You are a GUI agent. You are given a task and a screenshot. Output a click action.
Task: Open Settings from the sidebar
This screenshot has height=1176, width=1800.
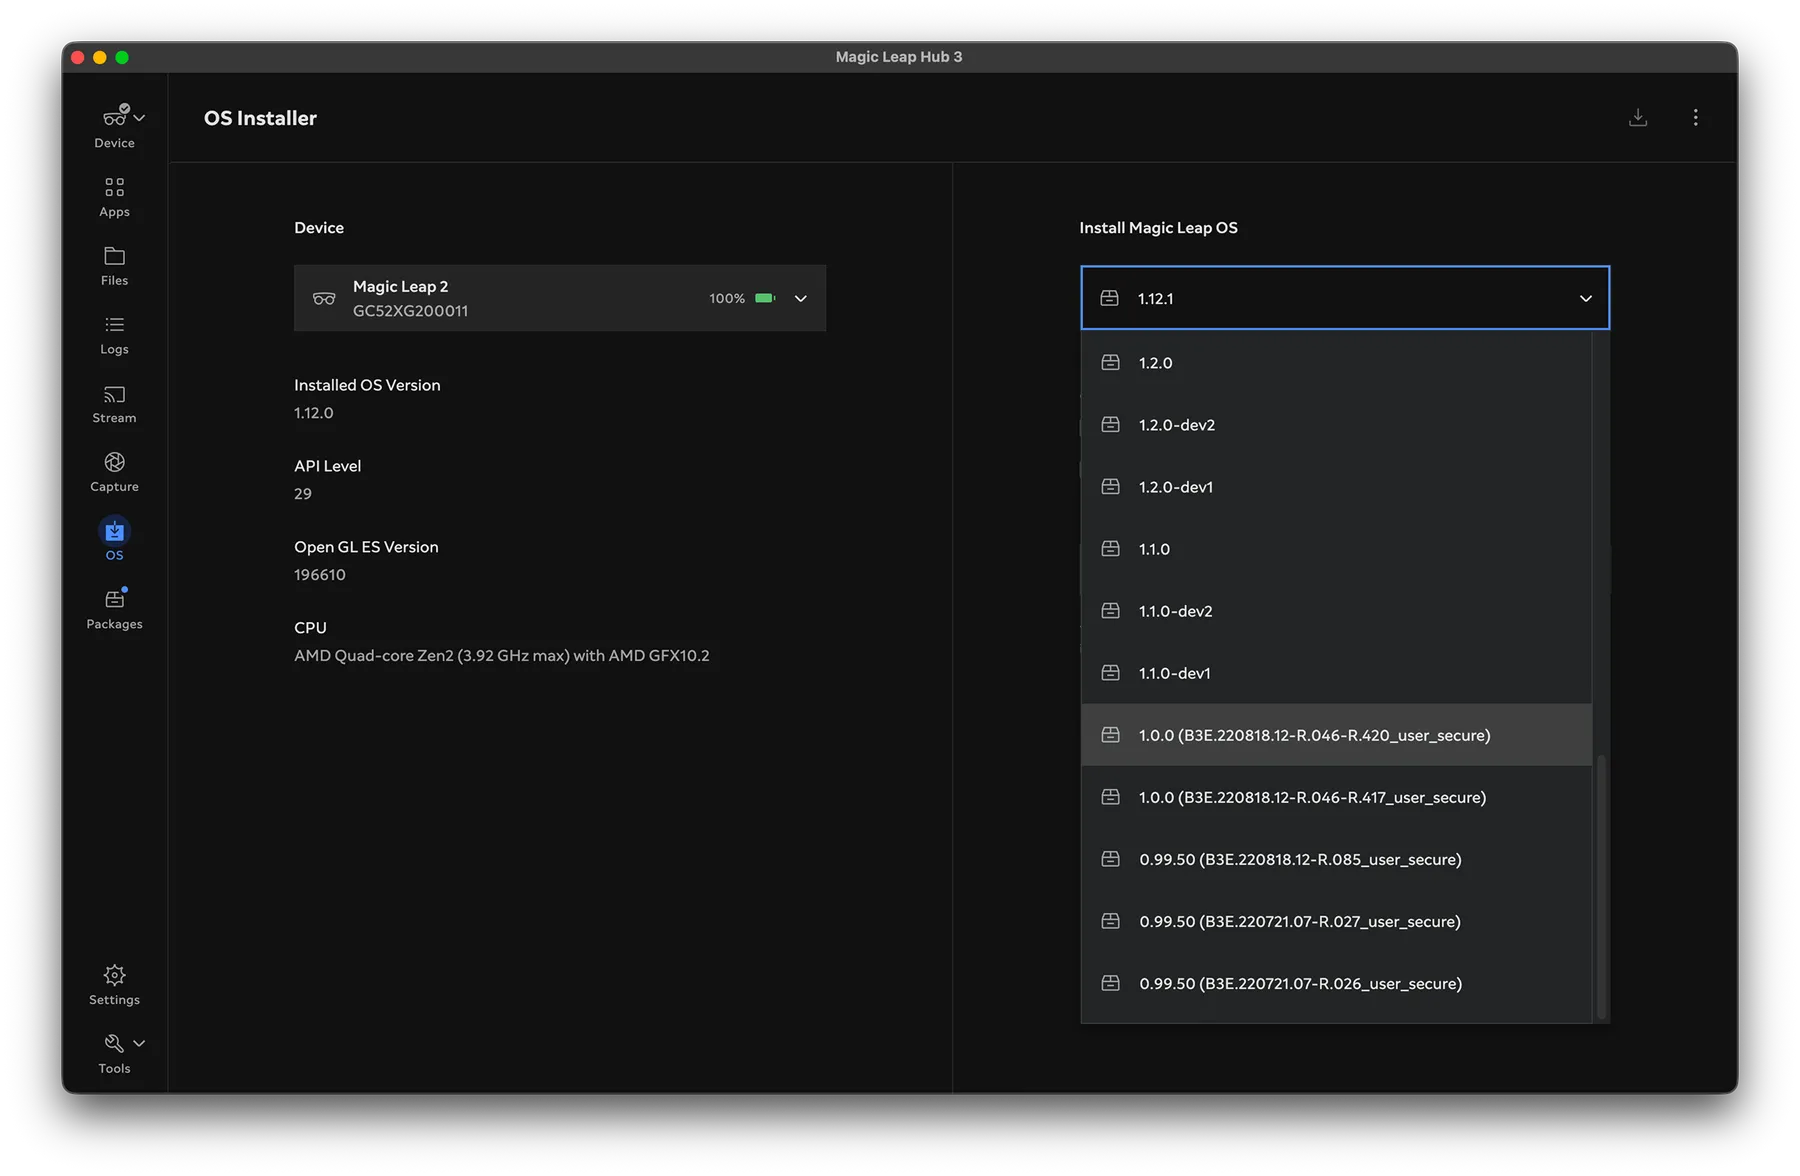click(x=114, y=985)
